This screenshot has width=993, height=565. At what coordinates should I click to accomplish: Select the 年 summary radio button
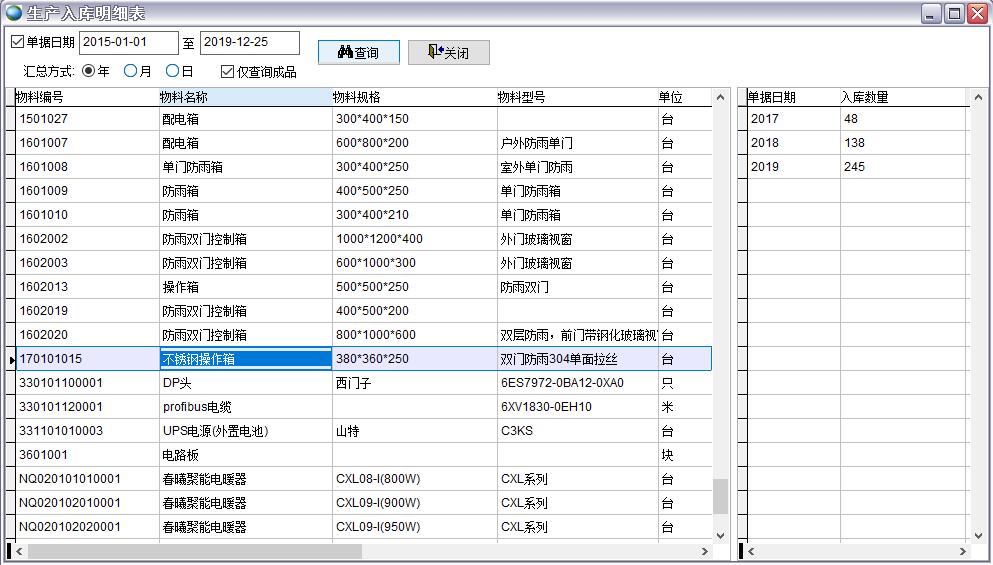[x=89, y=71]
